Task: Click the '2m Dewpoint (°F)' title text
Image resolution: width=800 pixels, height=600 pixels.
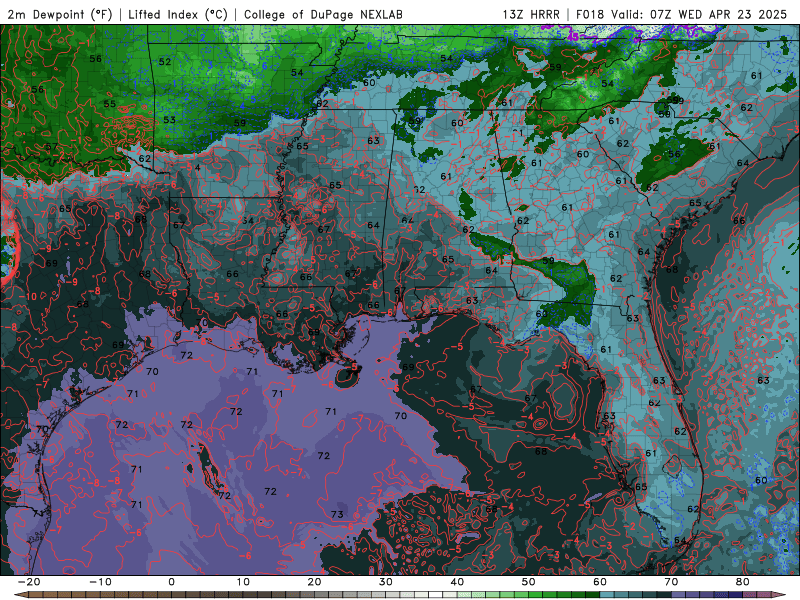Action: click(60, 14)
